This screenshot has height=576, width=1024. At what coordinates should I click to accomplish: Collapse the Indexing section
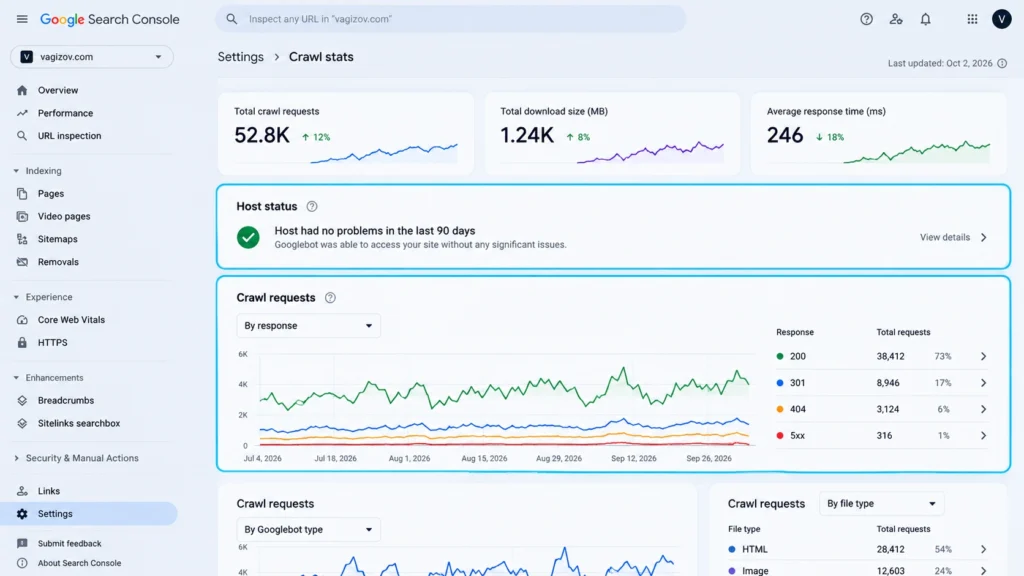(x=16, y=171)
